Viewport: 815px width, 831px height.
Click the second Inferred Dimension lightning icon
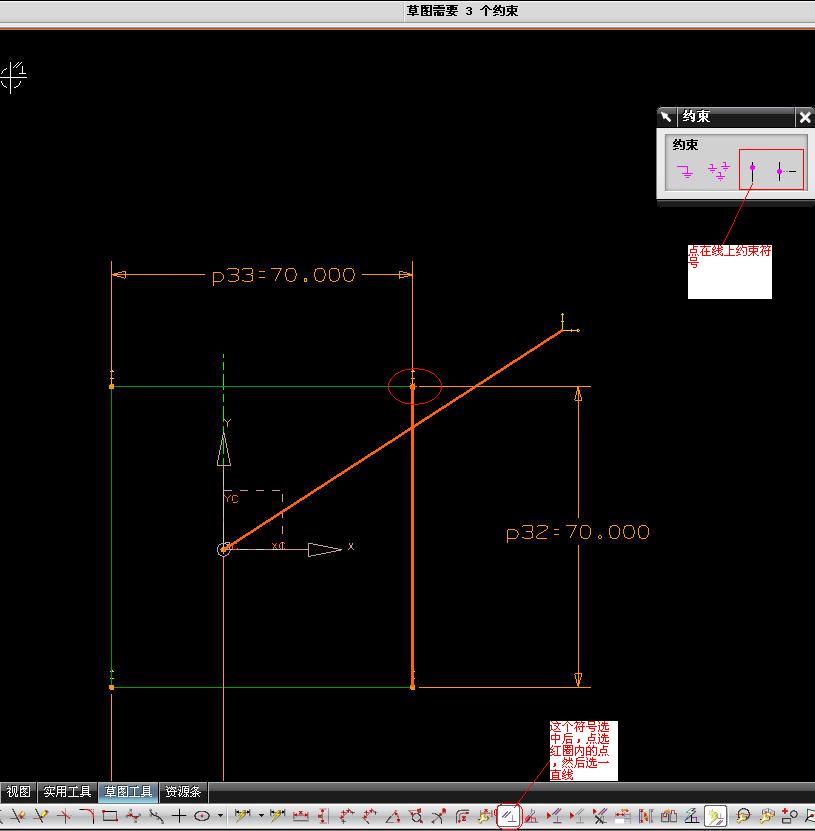(x=277, y=816)
